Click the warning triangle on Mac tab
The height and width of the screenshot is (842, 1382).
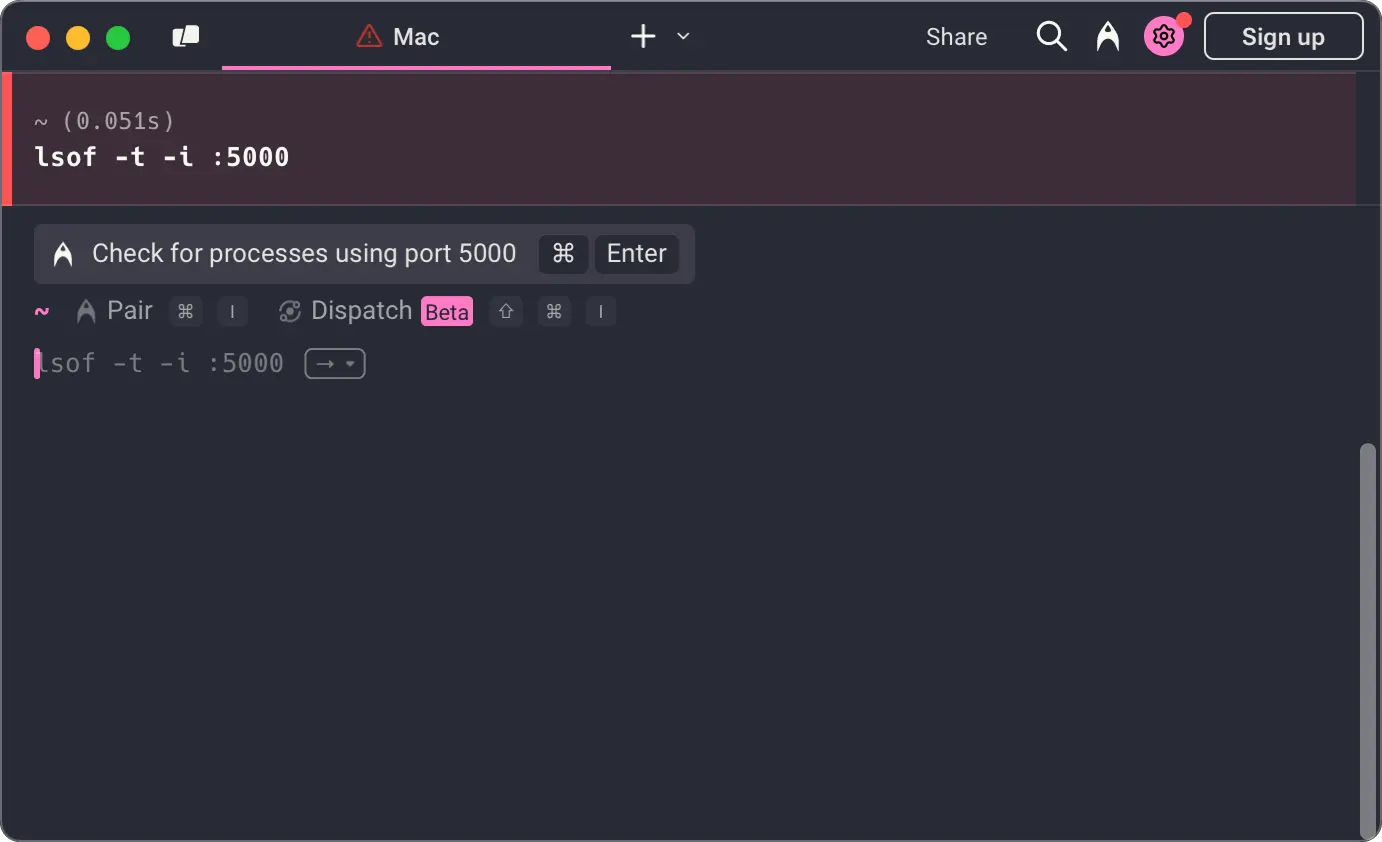(369, 37)
